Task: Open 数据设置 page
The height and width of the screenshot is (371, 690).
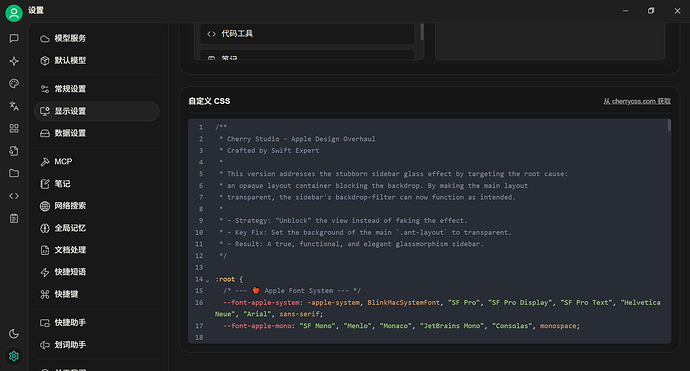Action: (97, 133)
